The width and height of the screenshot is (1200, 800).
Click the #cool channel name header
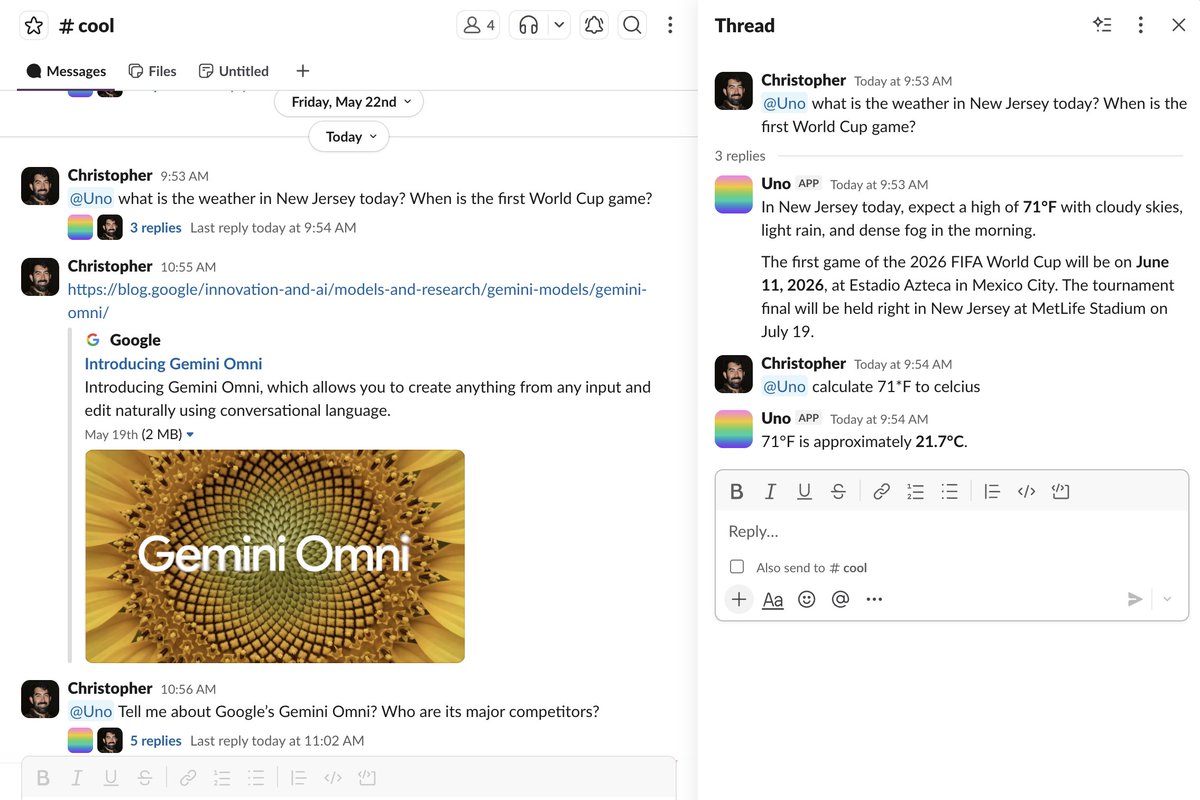[87, 26]
